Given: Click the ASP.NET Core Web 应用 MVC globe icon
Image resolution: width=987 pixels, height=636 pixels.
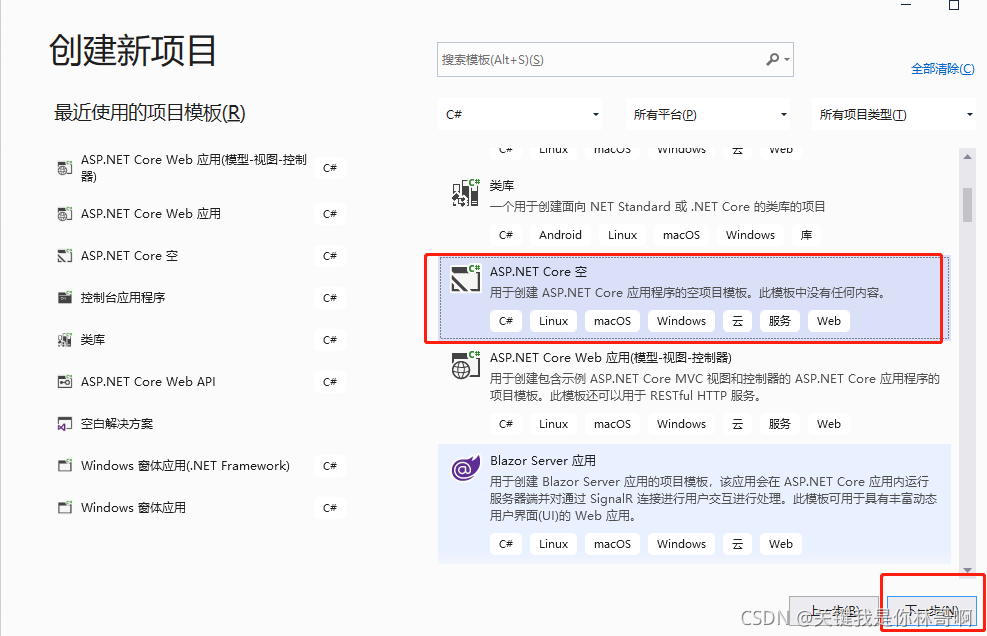Looking at the screenshot, I should [466, 365].
